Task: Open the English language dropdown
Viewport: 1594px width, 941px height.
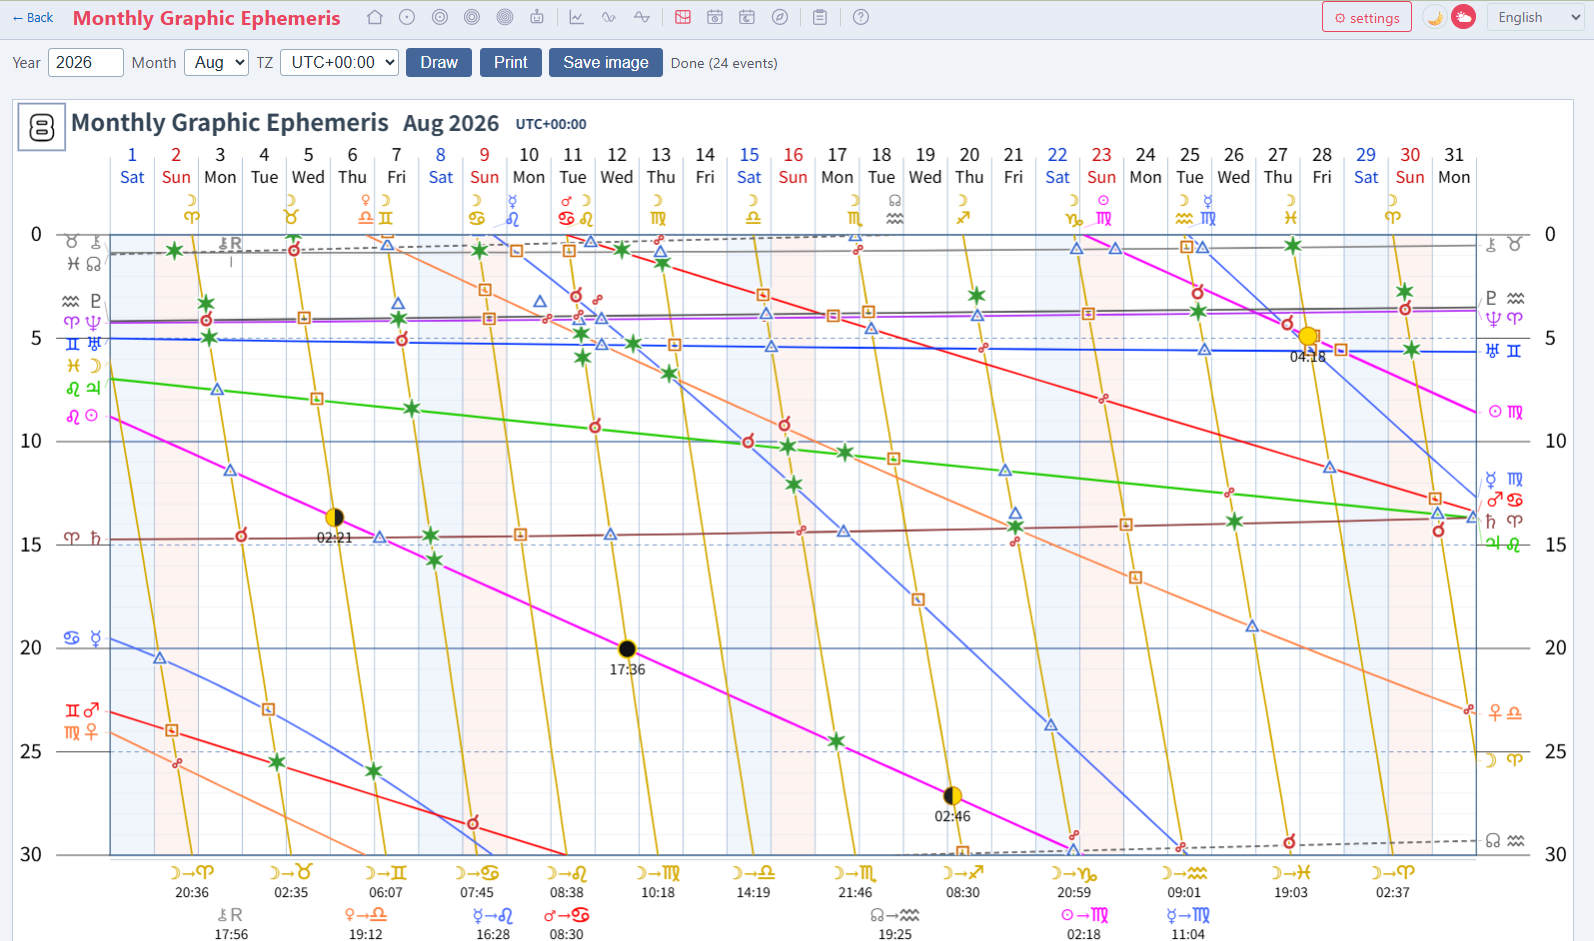Action: (x=1537, y=17)
